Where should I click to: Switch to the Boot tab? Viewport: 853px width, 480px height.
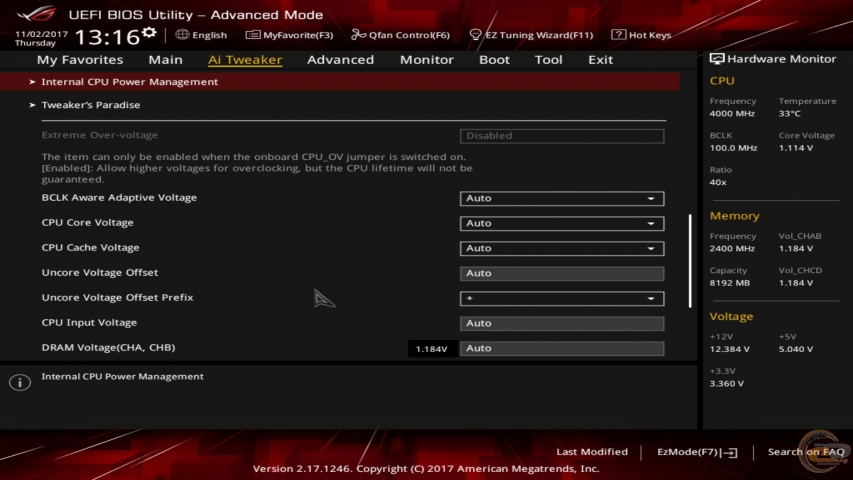(494, 59)
